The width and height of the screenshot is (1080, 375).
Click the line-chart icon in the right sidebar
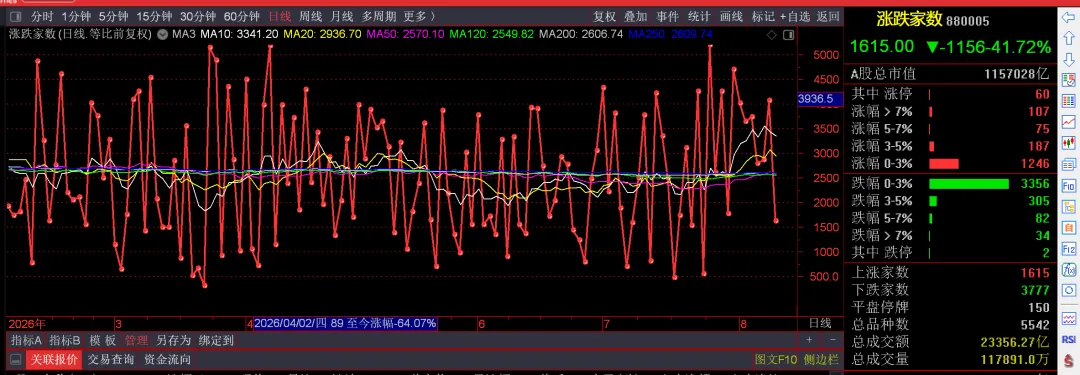[1069, 121]
